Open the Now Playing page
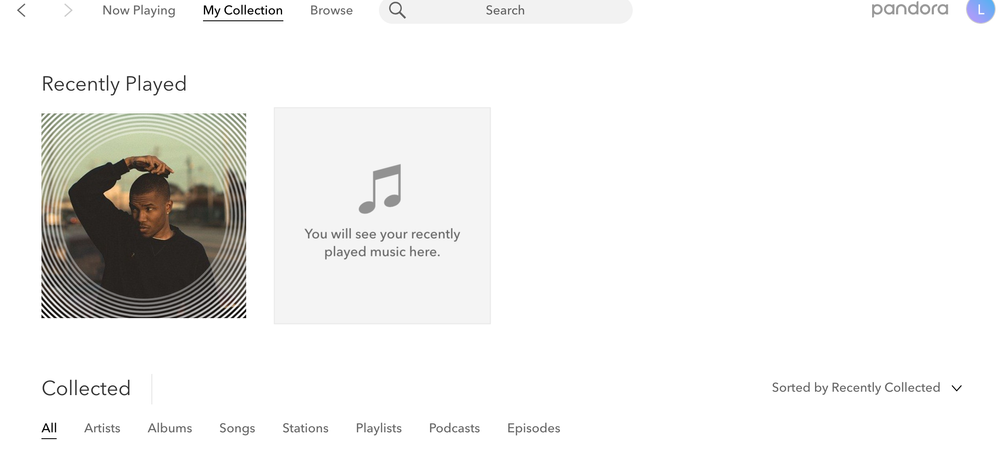This screenshot has width=999, height=451. tap(138, 11)
